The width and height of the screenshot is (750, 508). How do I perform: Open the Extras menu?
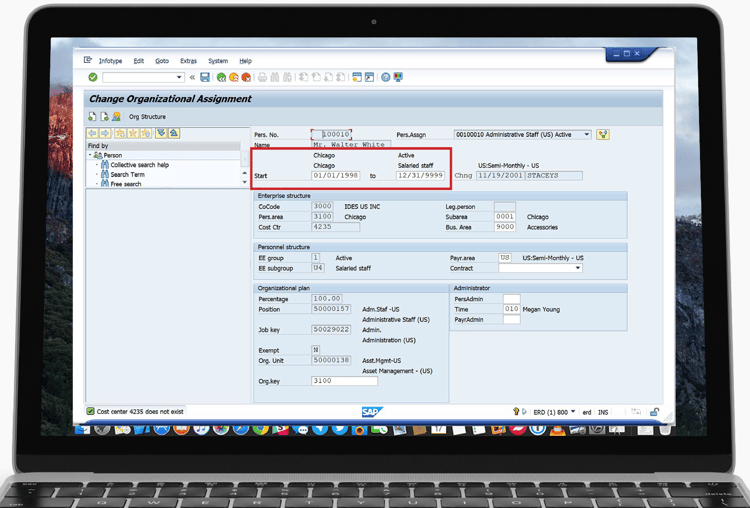(188, 61)
